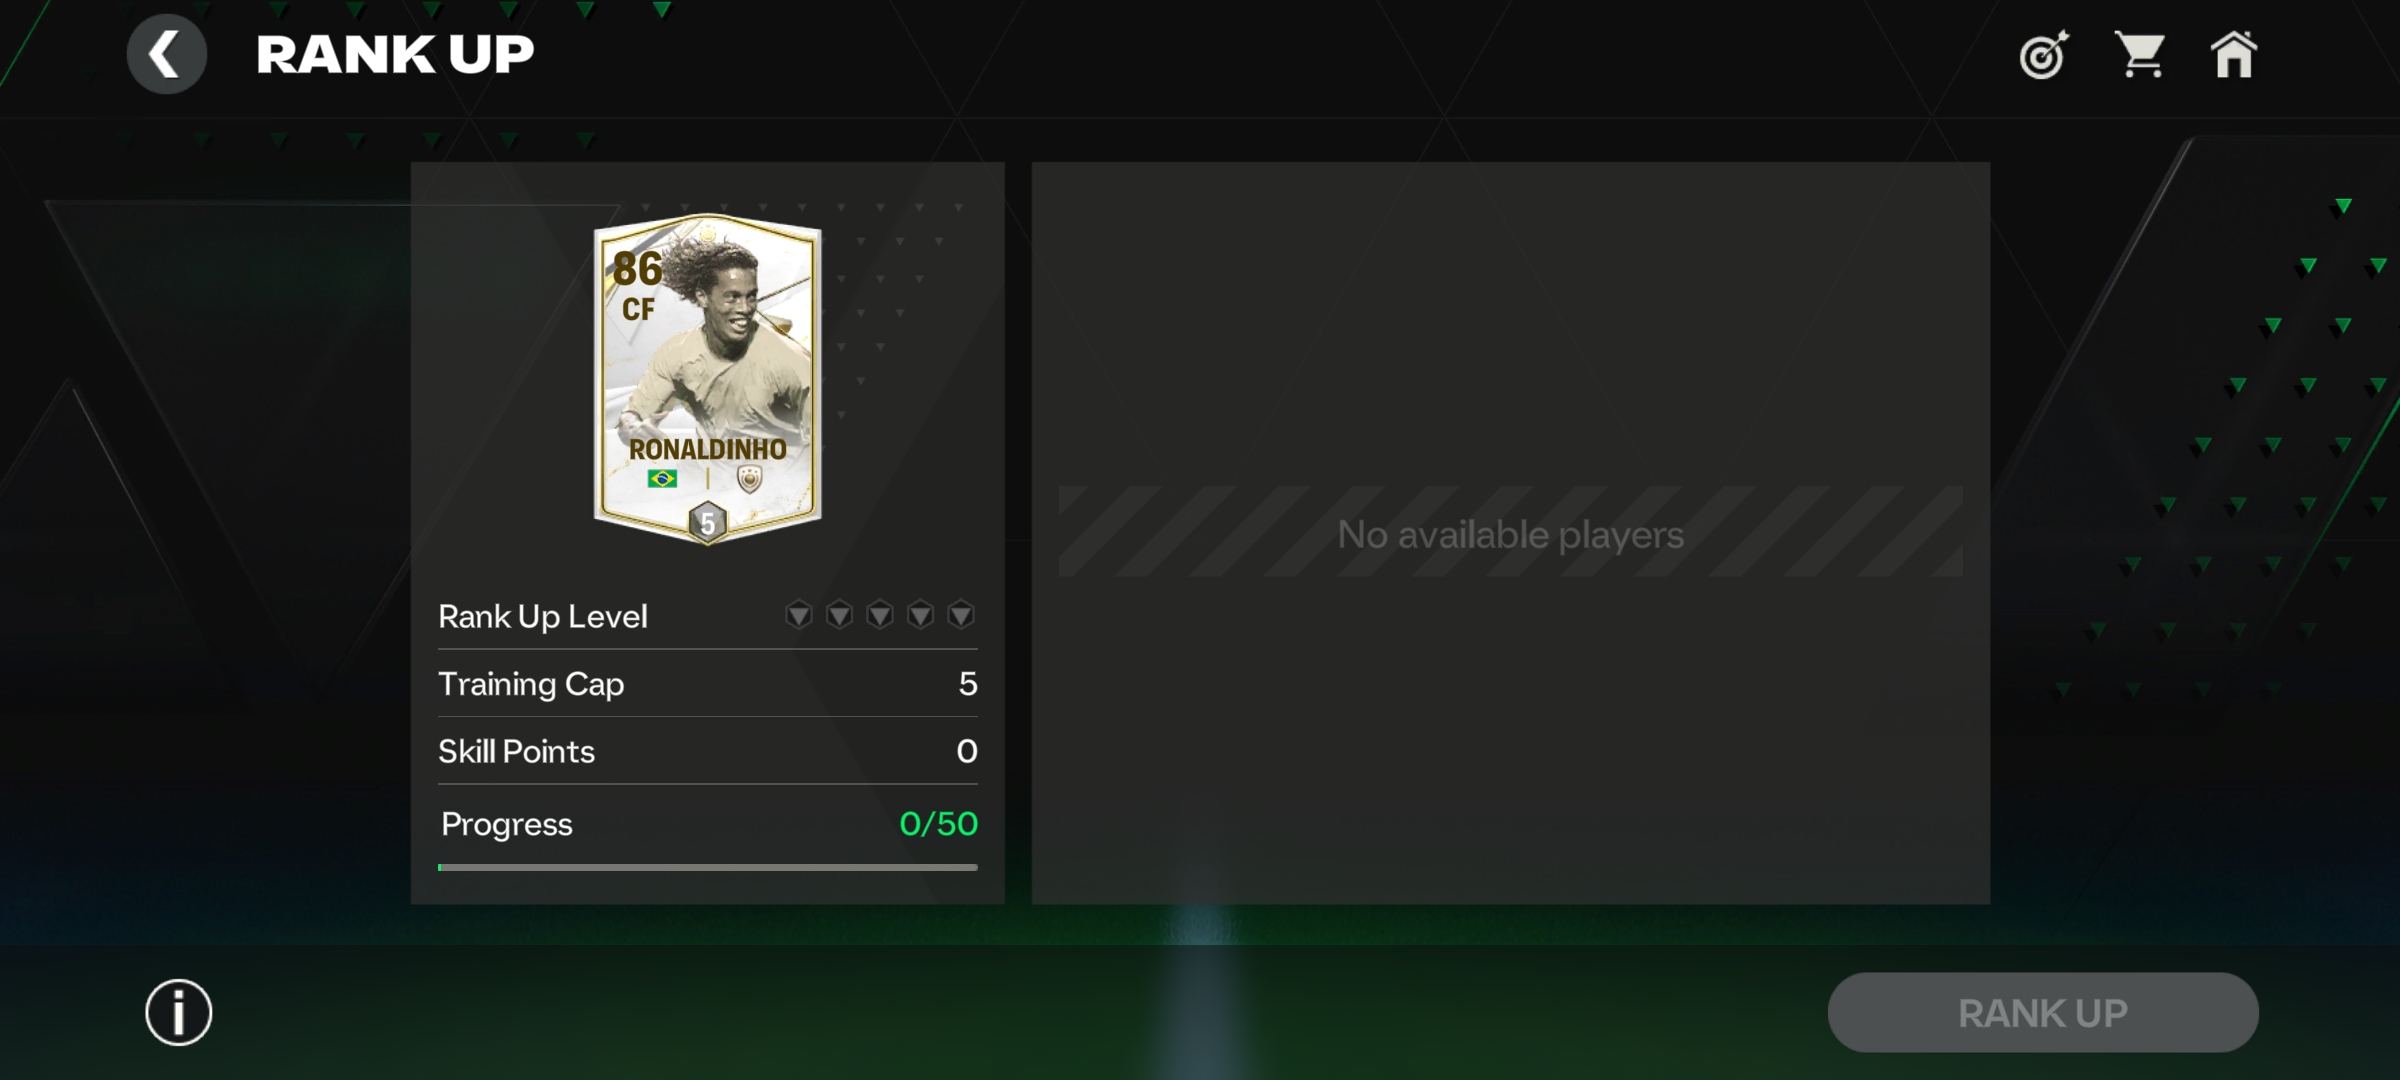Open the info icon for help
This screenshot has height=1080, width=2400.
pyautogui.click(x=179, y=1012)
